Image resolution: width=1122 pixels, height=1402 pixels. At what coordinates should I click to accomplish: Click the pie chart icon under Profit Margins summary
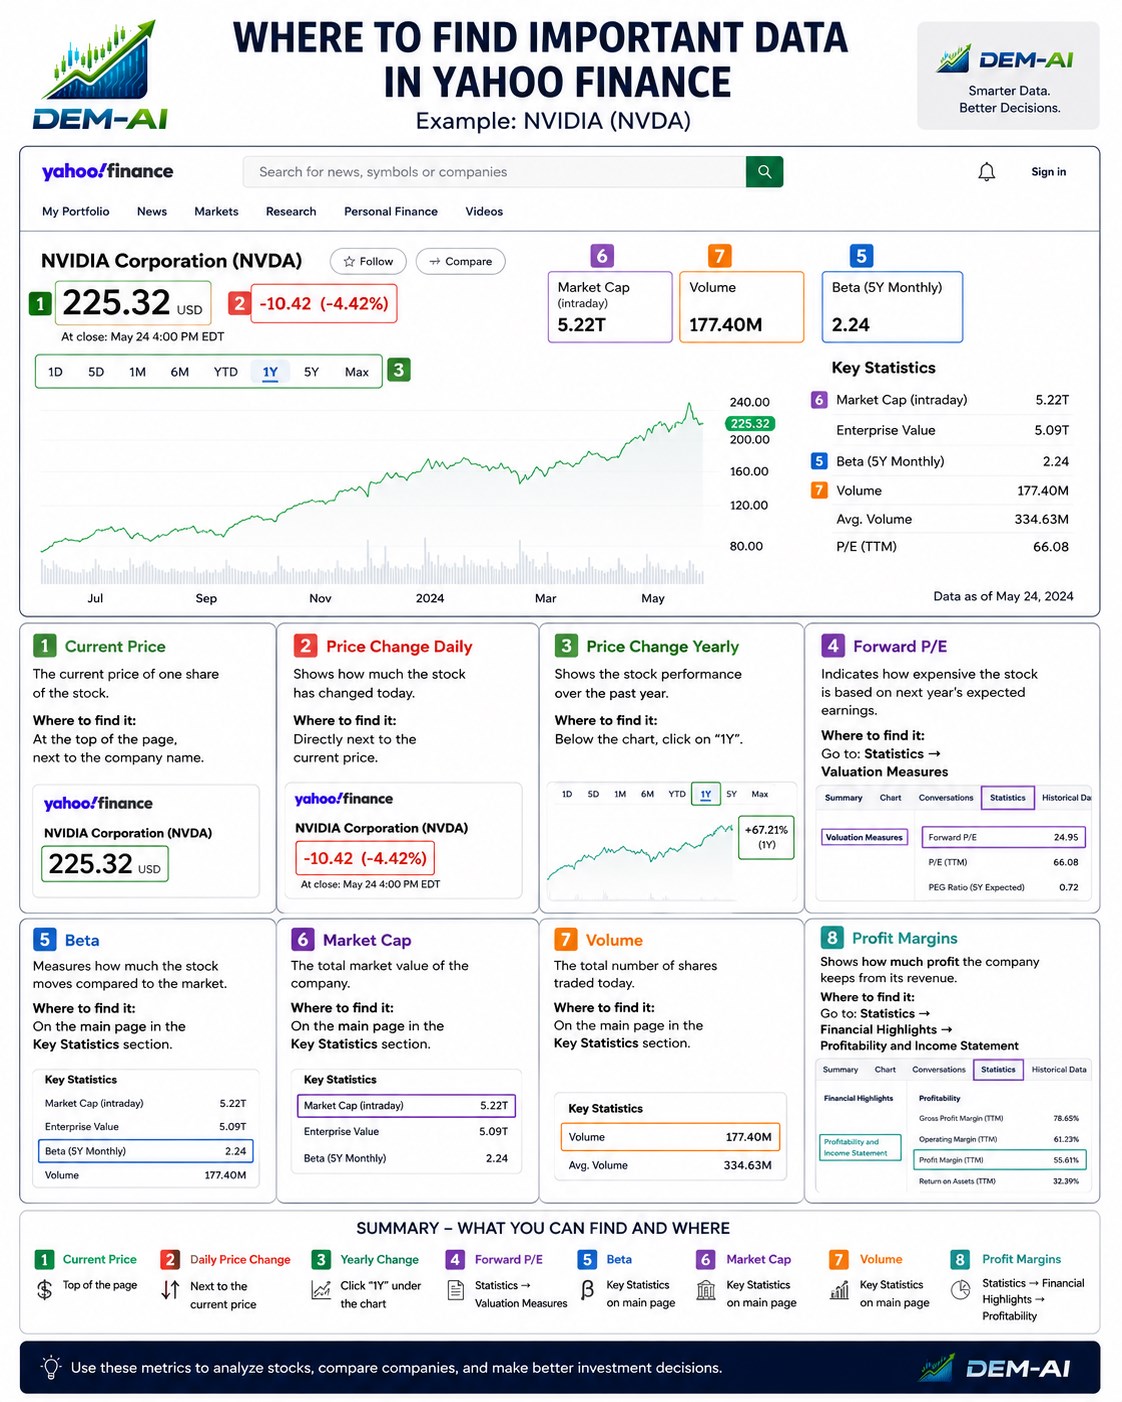(960, 1290)
